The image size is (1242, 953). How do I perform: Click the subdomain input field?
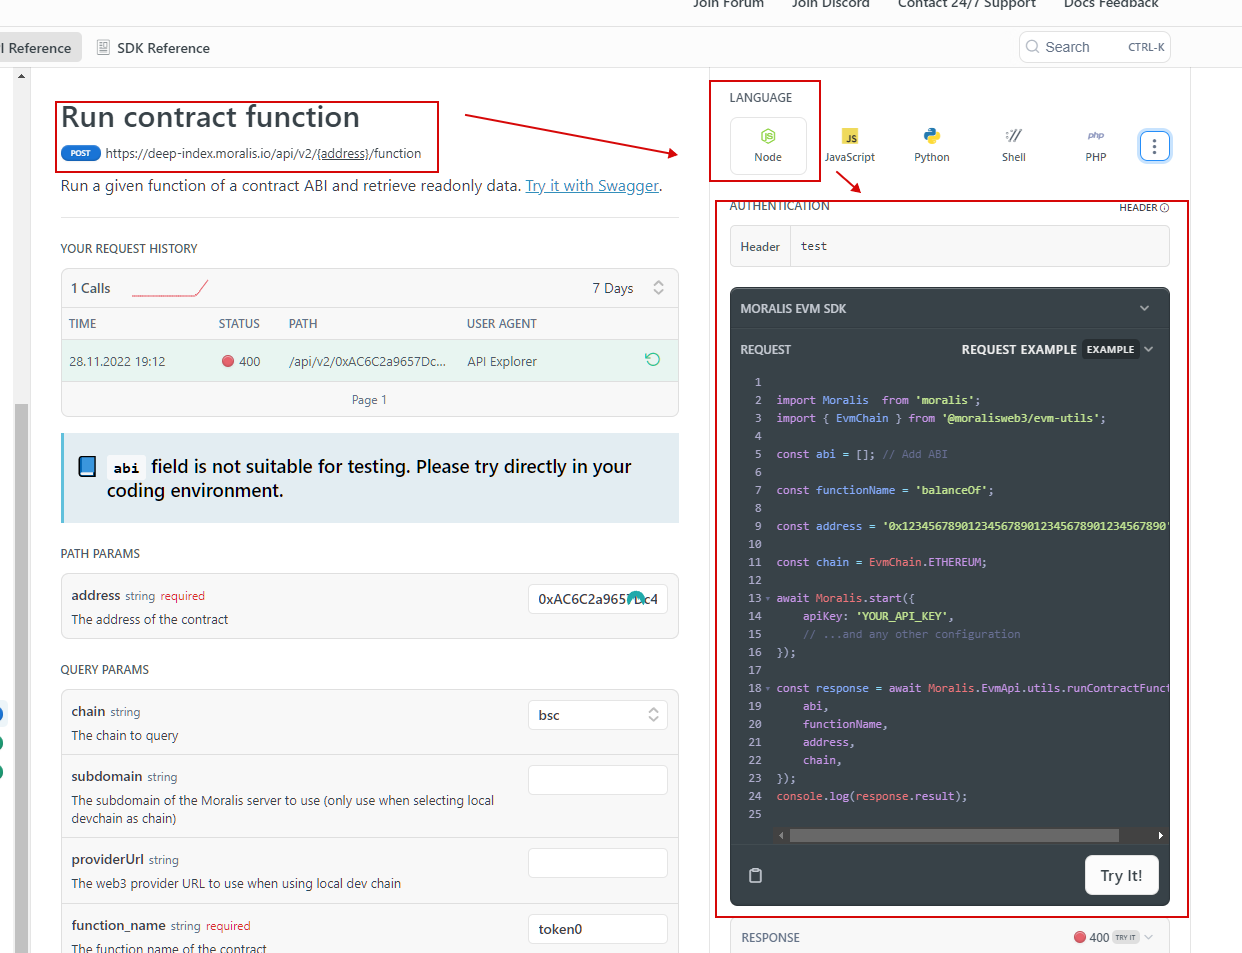coord(597,780)
